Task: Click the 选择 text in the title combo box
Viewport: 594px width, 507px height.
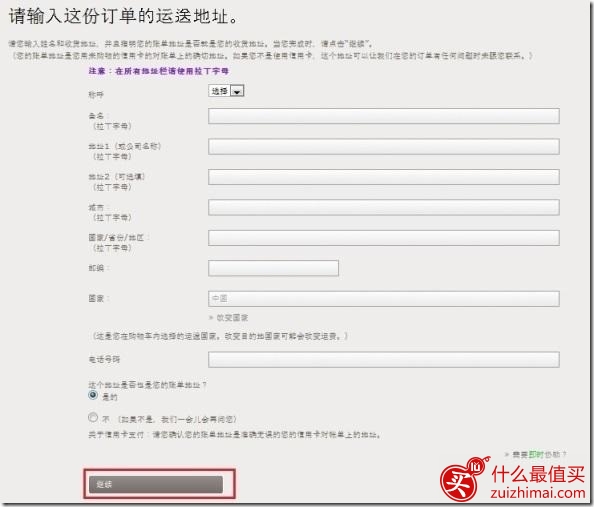Action: pos(219,91)
